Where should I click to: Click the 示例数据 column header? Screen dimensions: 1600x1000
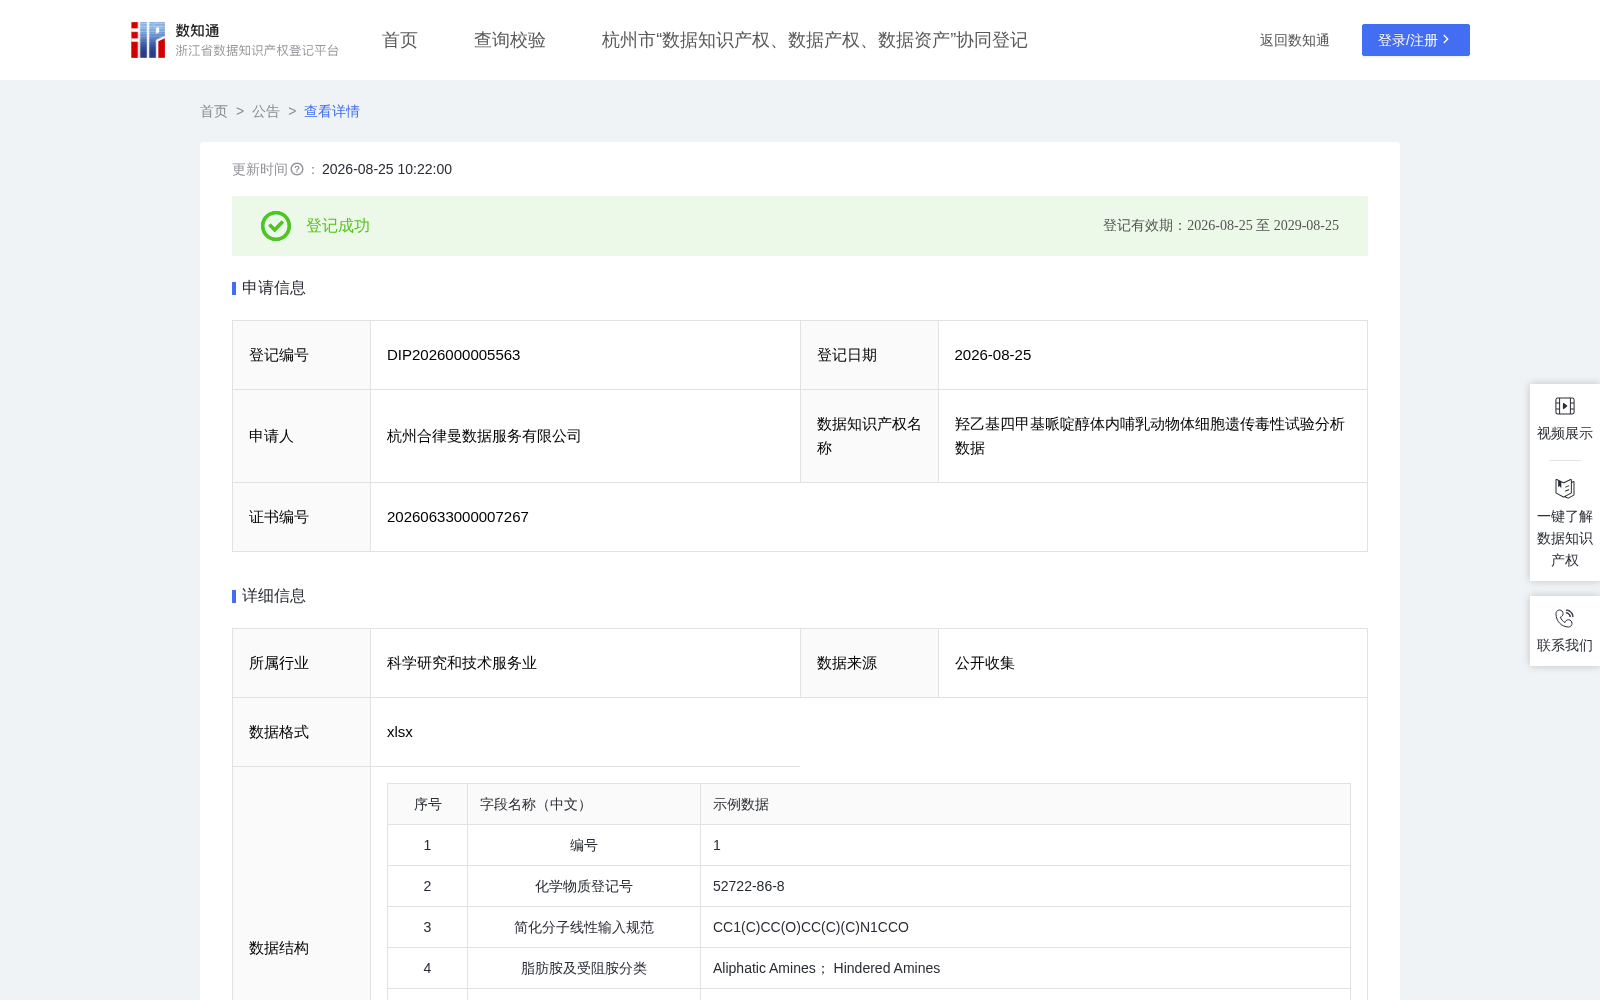click(x=1026, y=804)
